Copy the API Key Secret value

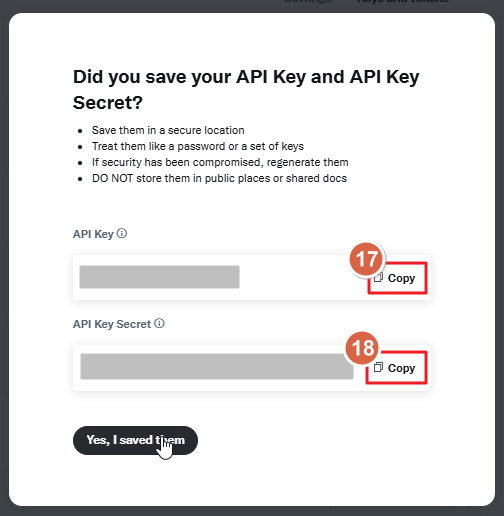coord(396,367)
